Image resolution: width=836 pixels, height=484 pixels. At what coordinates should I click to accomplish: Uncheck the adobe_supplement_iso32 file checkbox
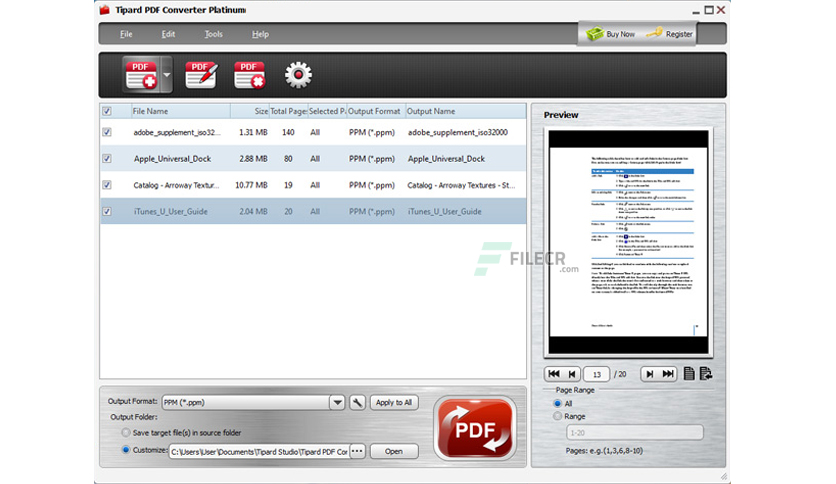tap(107, 132)
